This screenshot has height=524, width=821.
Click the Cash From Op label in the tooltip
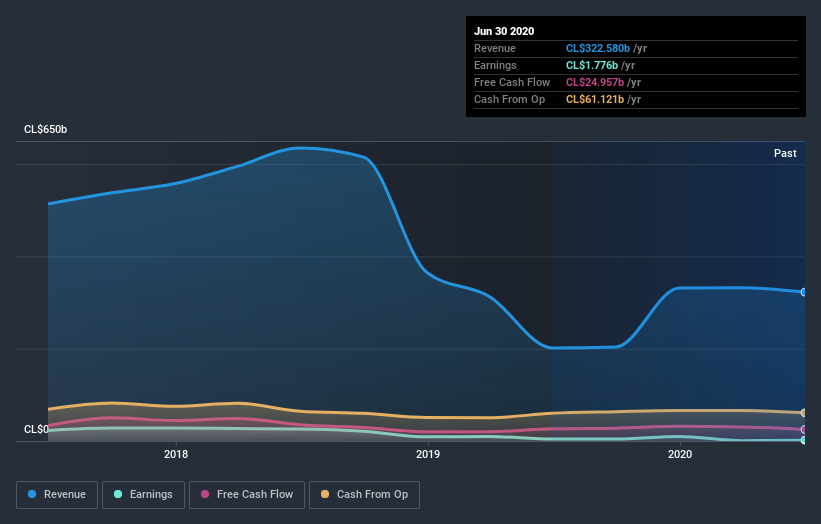click(509, 99)
